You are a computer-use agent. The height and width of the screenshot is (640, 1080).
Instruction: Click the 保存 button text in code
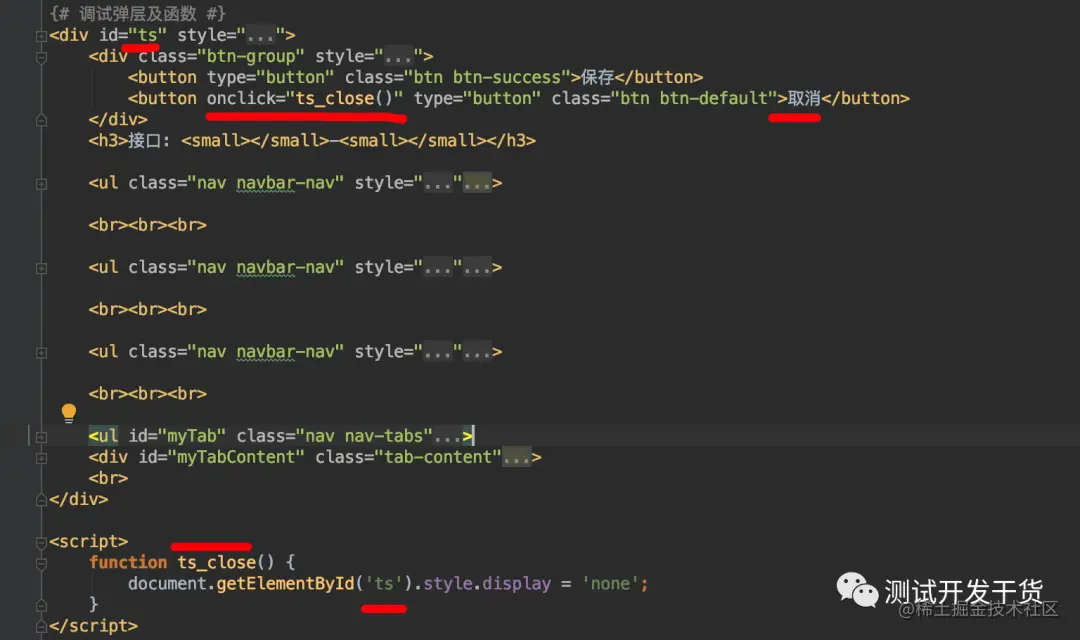(x=597, y=77)
